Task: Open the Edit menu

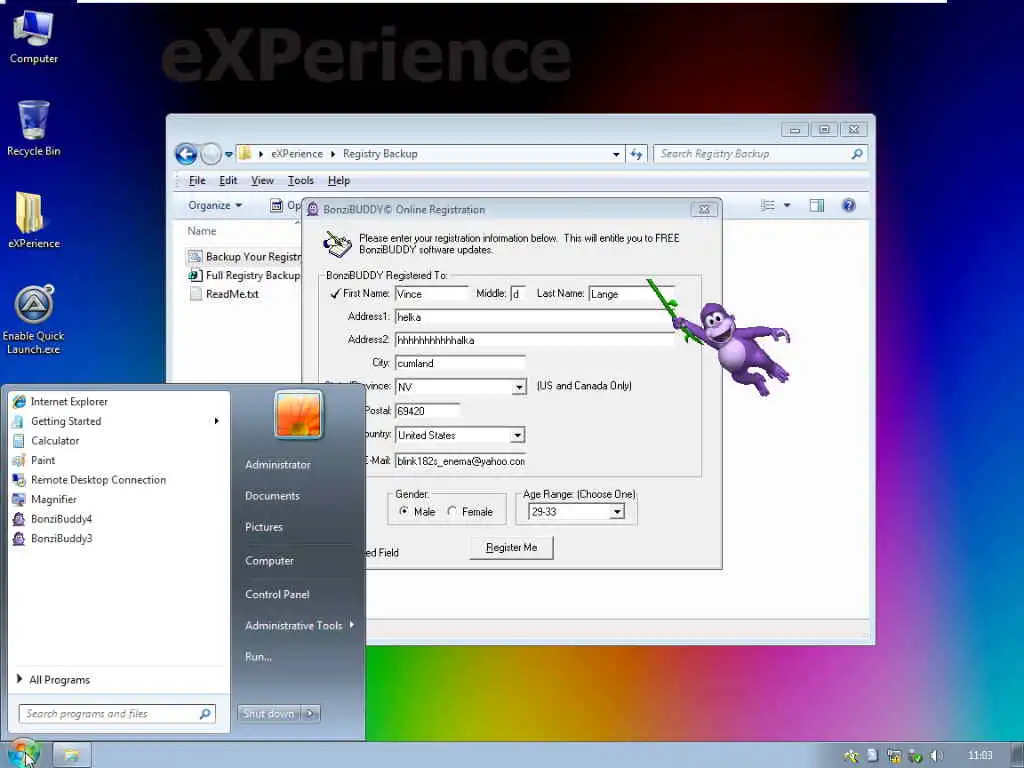Action: tap(228, 180)
